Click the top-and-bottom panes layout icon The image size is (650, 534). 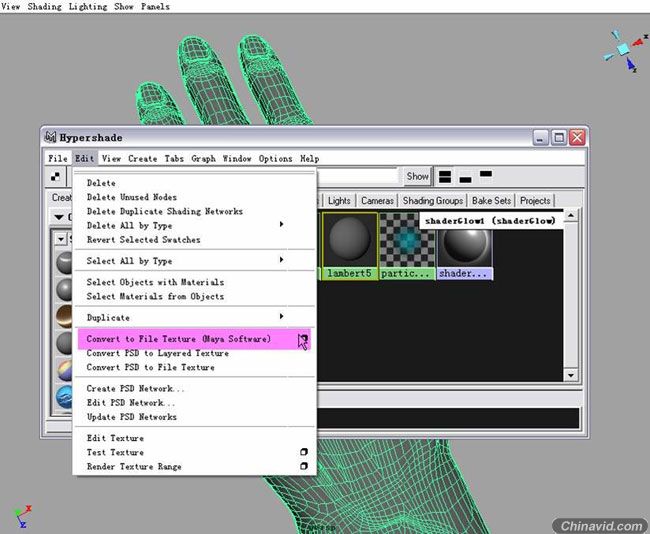(x=445, y=177)
